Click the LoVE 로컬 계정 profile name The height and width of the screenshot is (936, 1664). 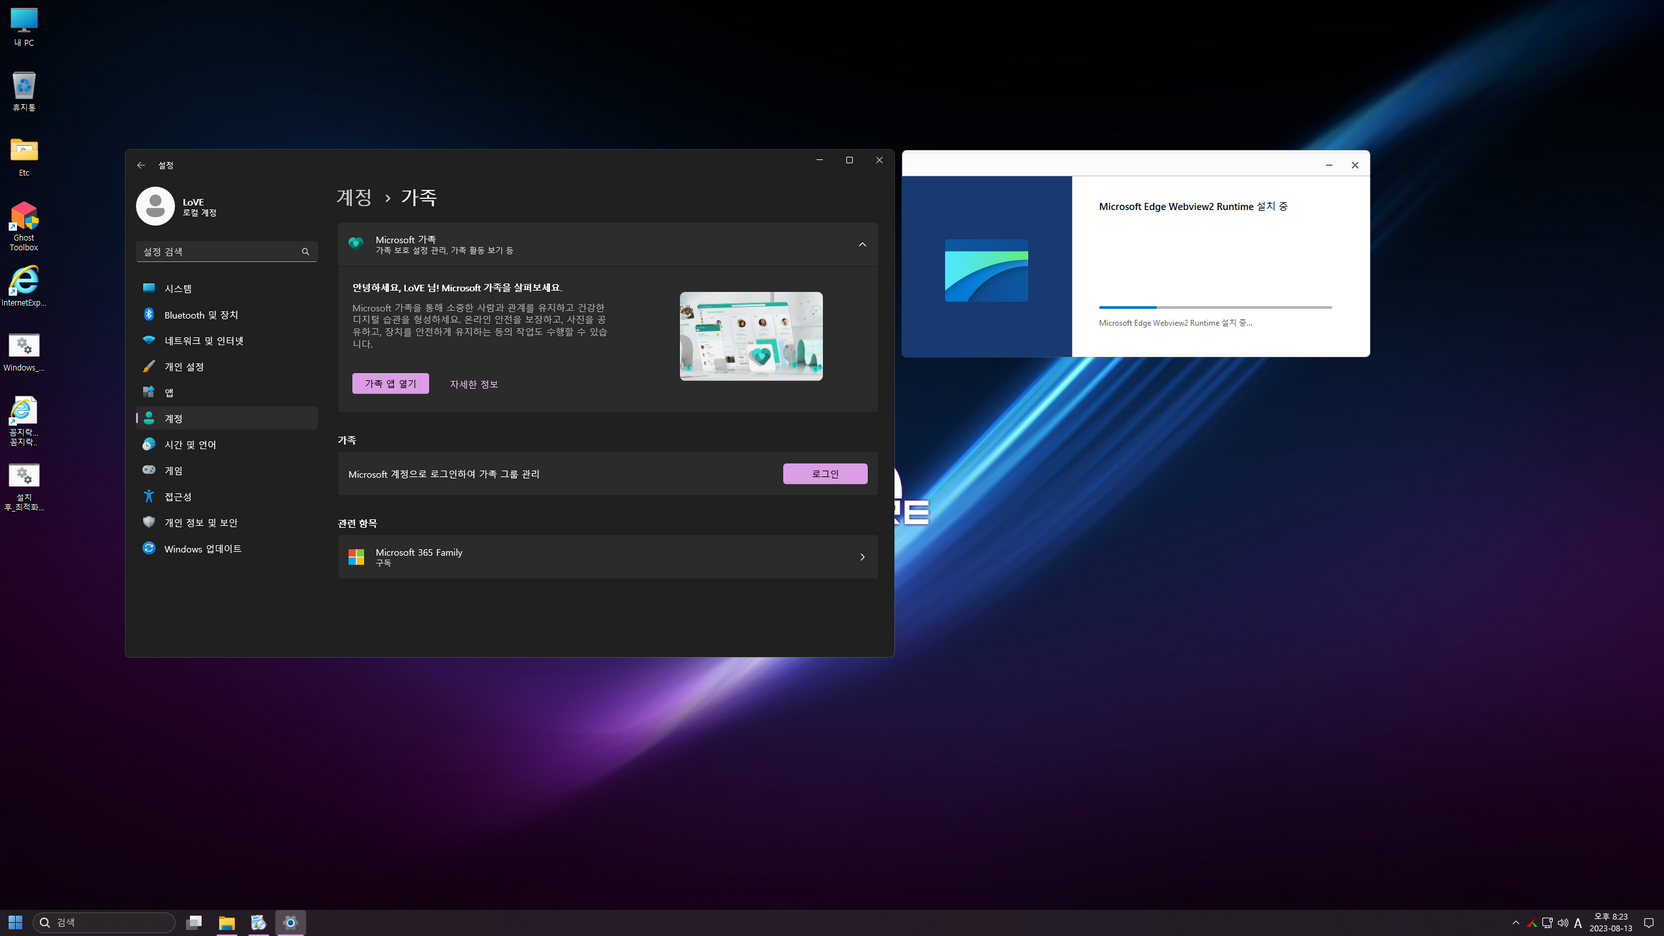click(200, 207)
